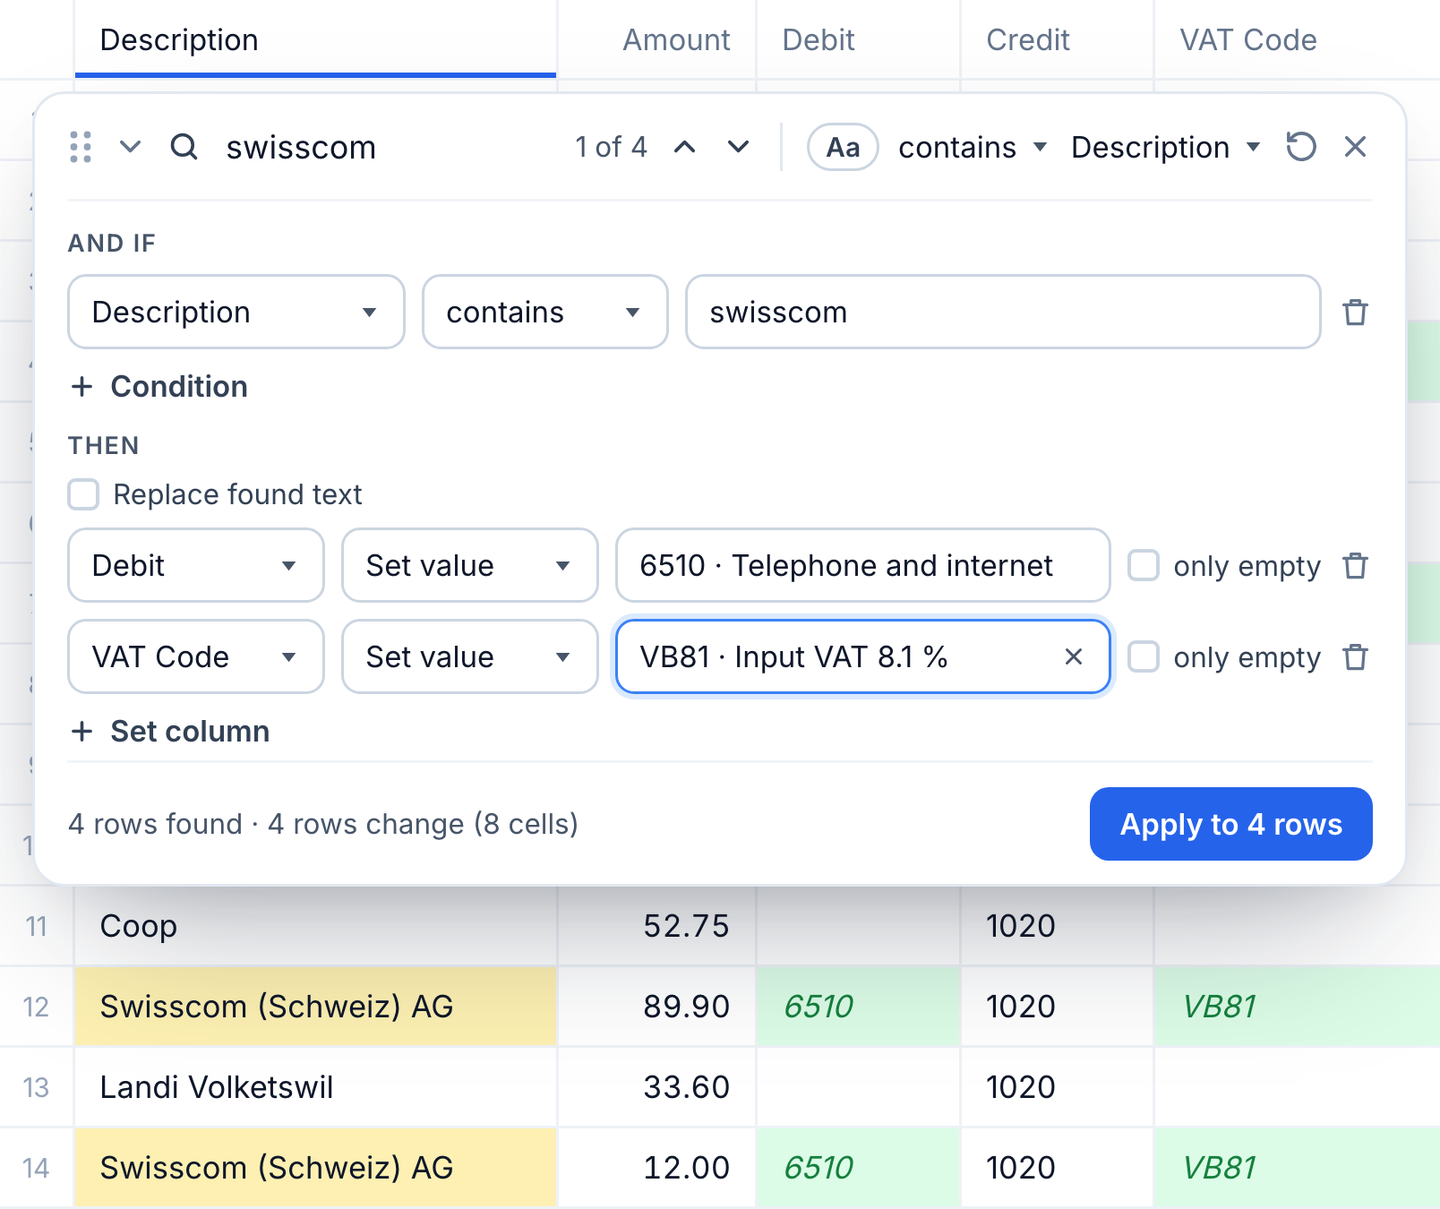Click the Apply to 4 rows button
1440x1209 pixels.
coord(1231,824)
